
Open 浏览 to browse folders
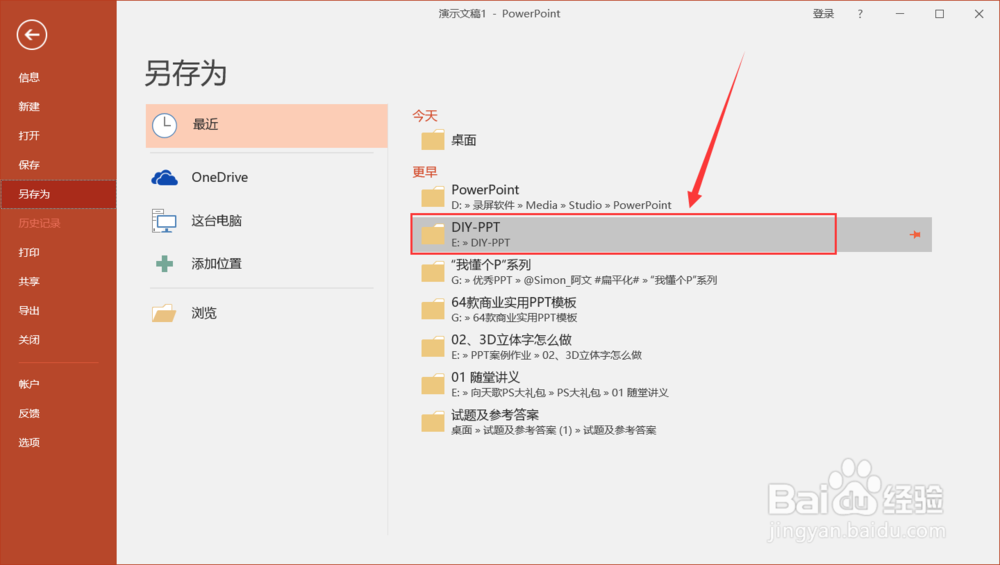(x=204, y=313)
